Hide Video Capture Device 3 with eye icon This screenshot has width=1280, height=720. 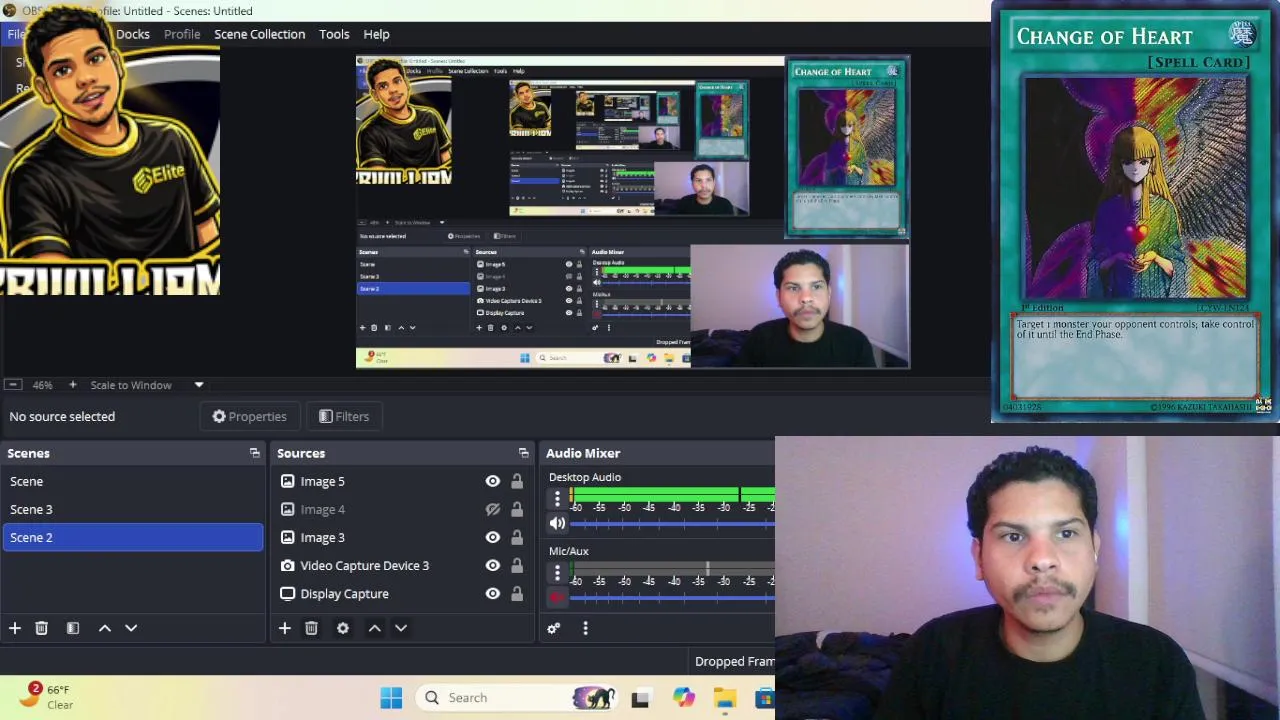click(492, 565)
